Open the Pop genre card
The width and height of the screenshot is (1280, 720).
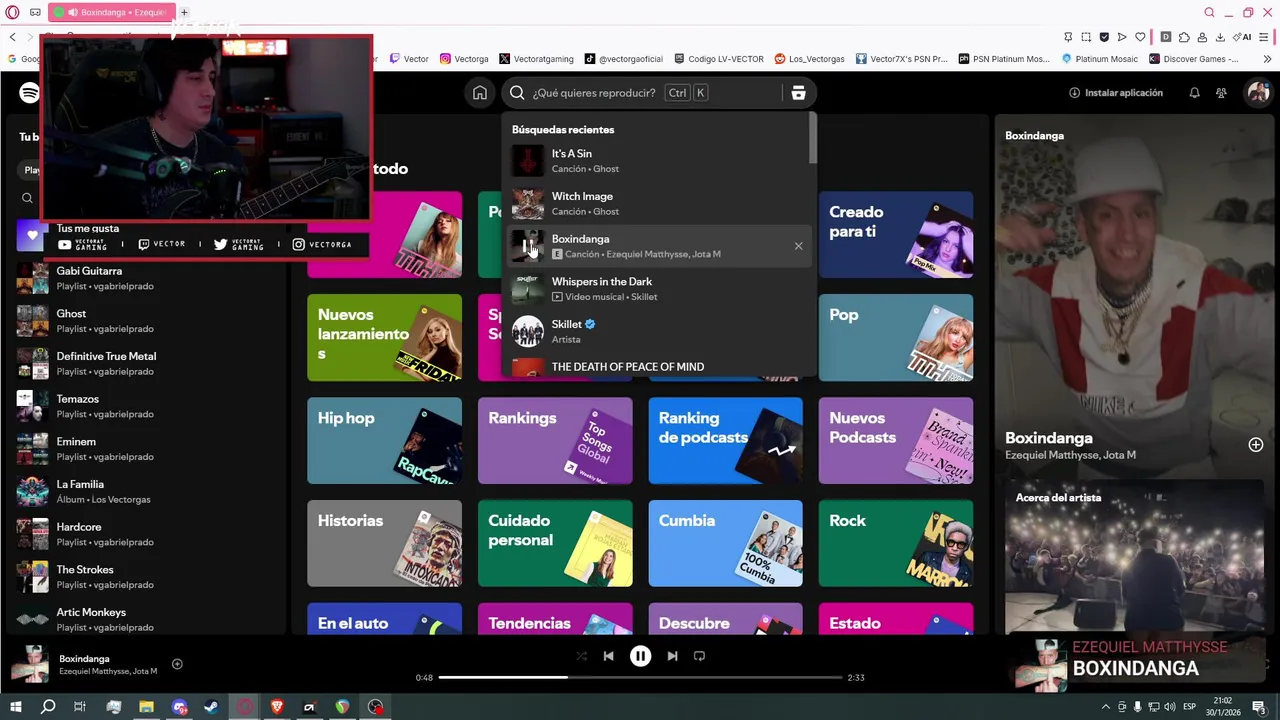pyautogui.click(x=896, y=337)
